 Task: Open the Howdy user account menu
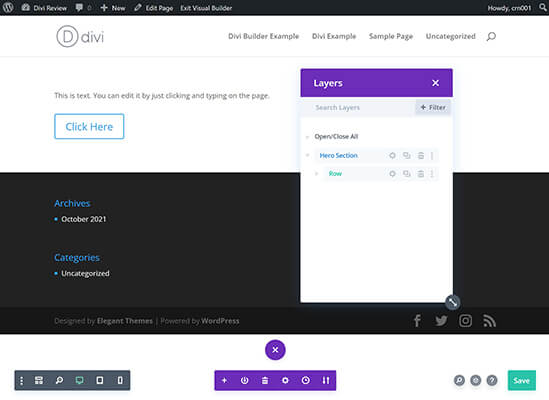(509, 8)
